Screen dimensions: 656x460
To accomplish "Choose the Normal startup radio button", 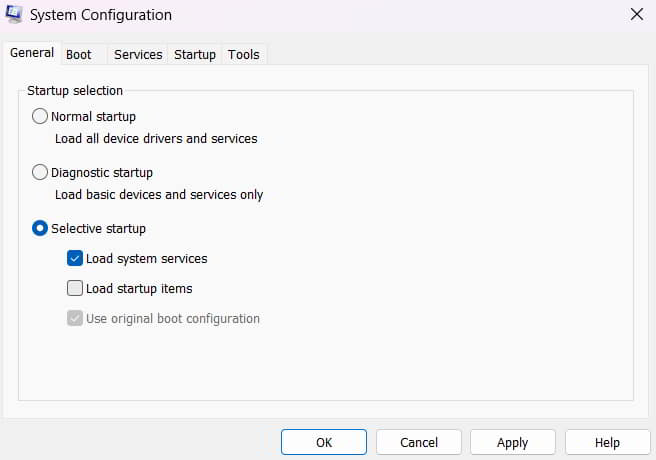I will 40,116.
